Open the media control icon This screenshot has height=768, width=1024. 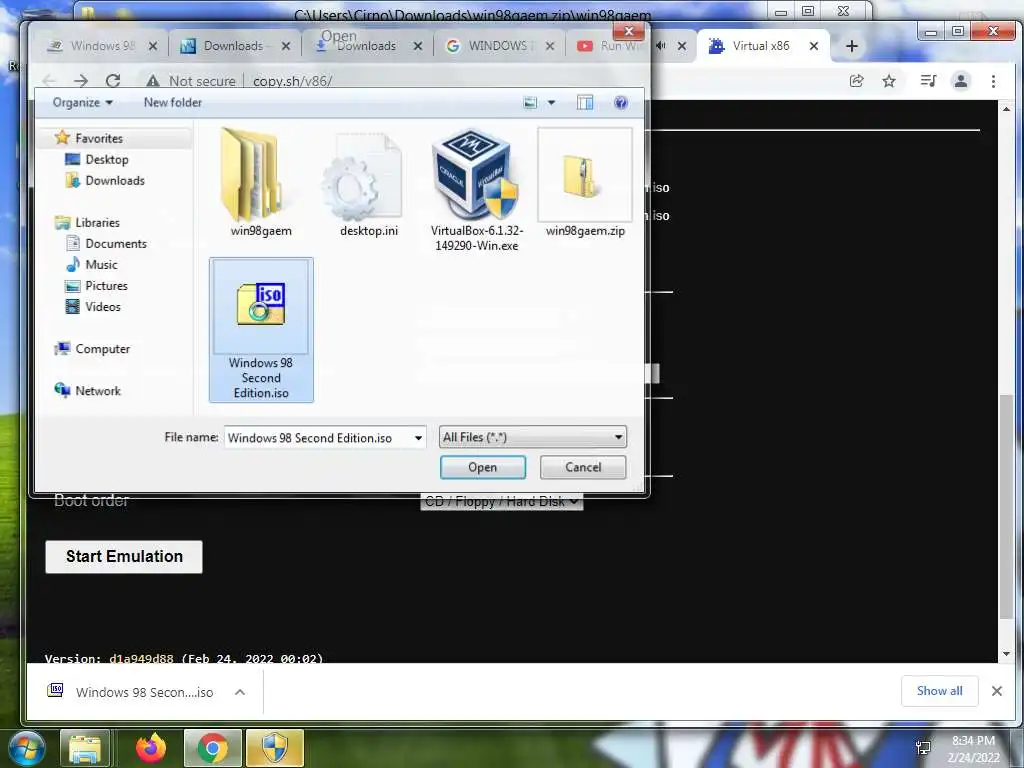[928, 81]
